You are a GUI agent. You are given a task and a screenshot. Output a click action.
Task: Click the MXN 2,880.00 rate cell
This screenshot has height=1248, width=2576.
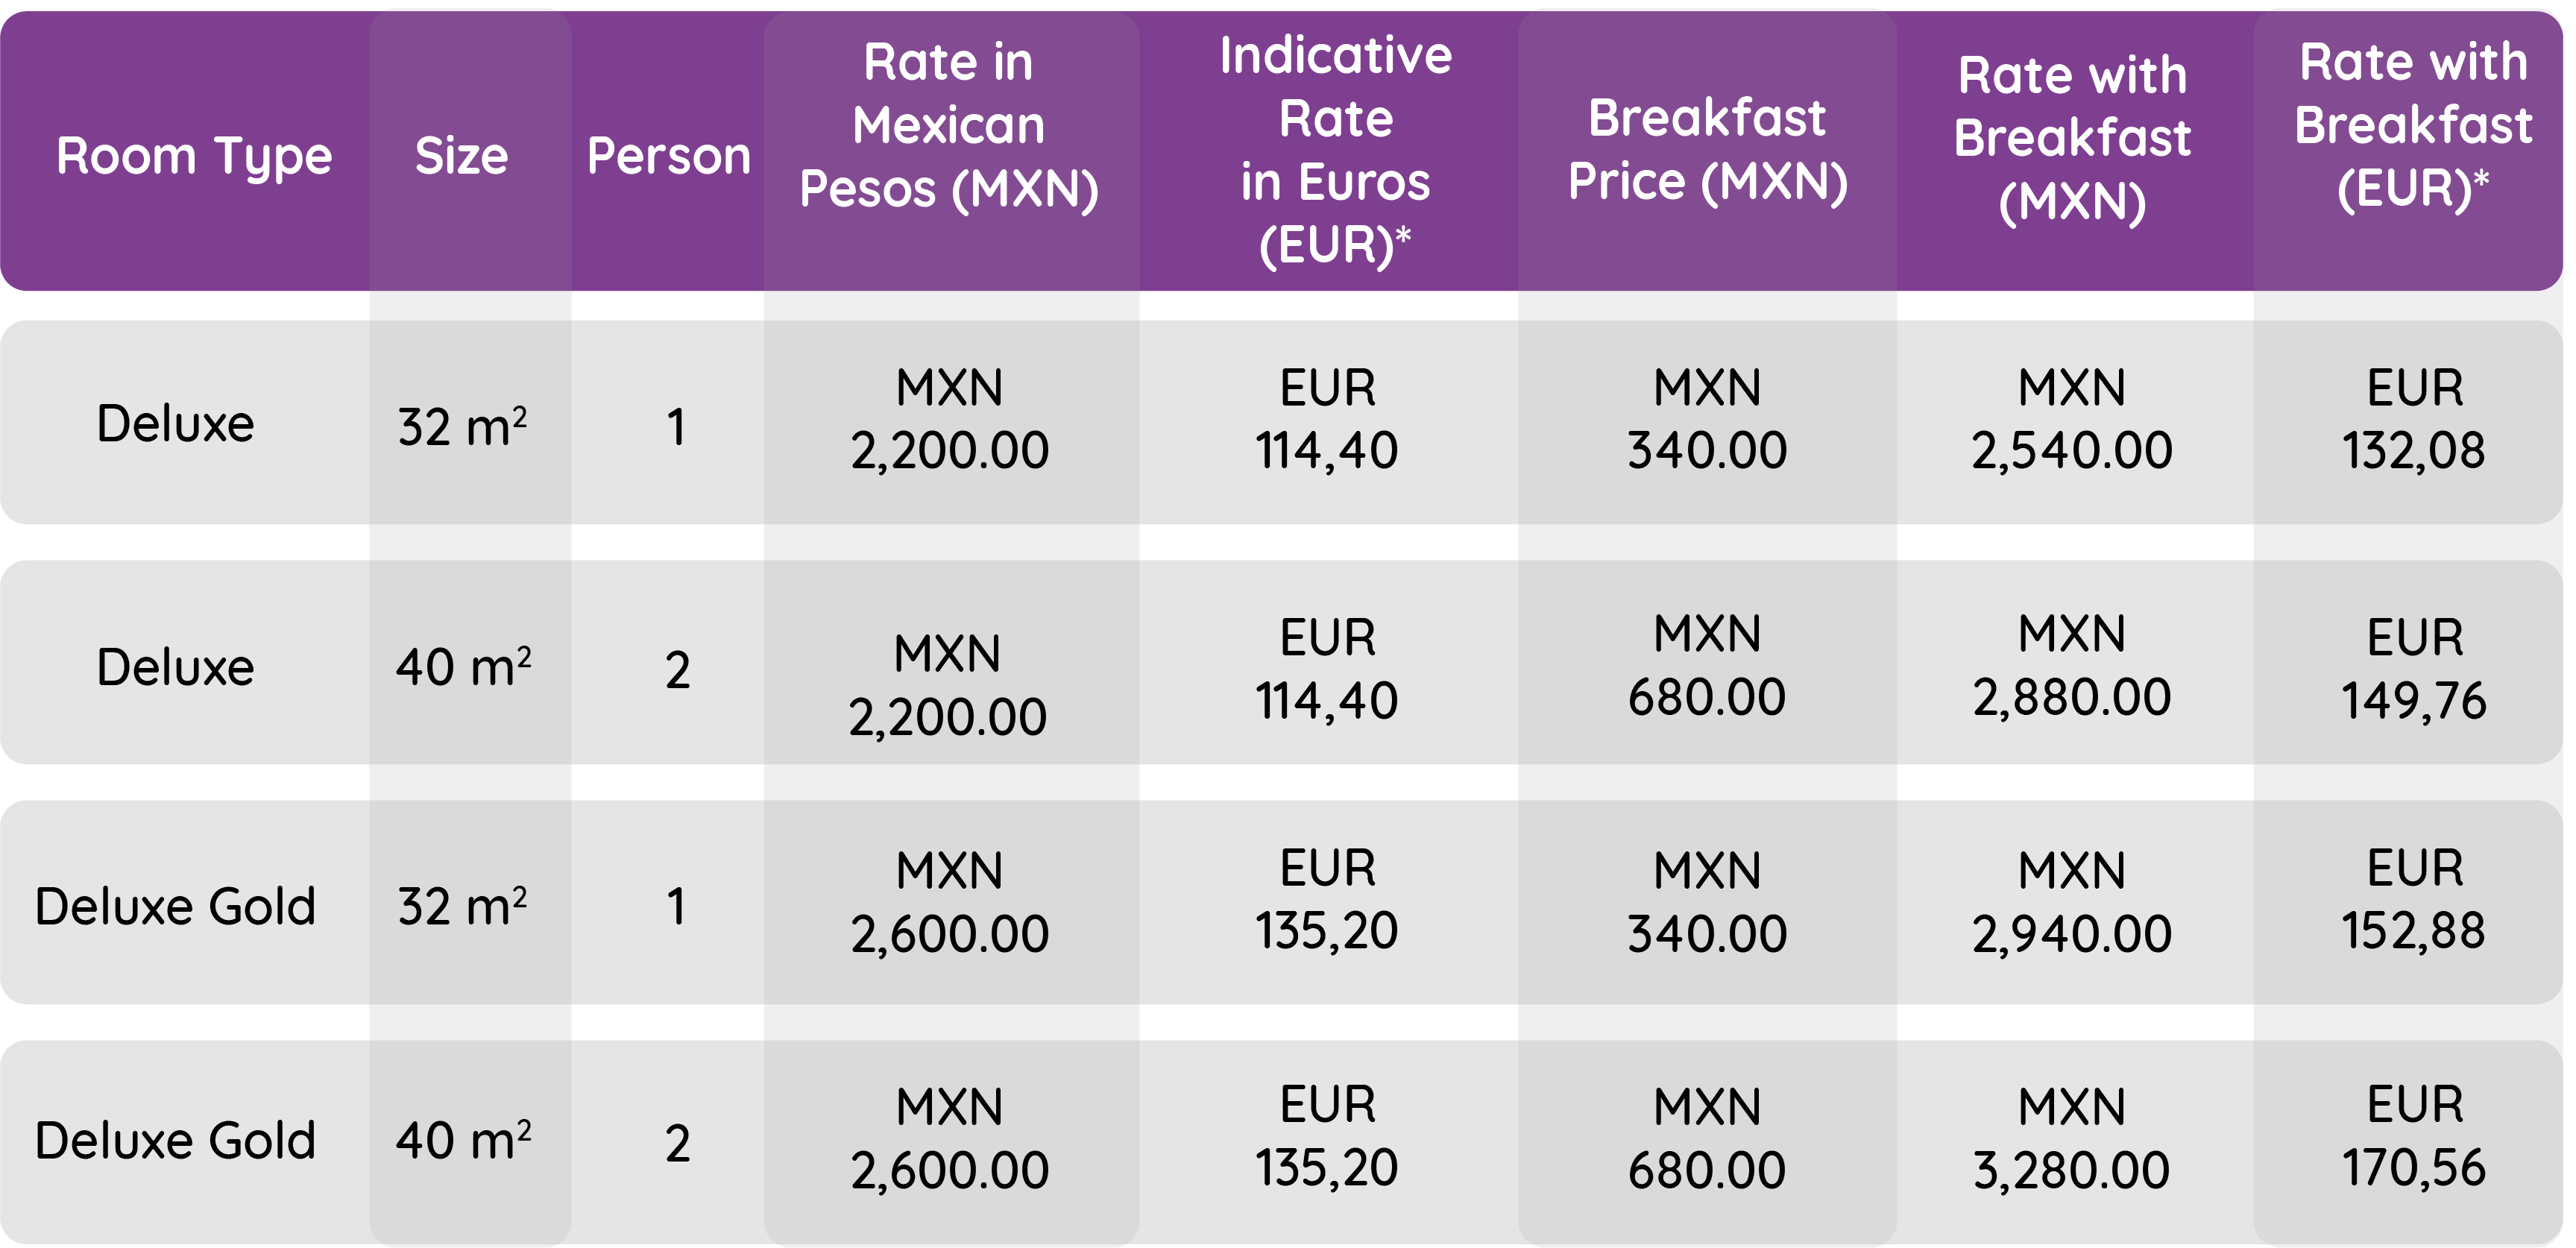tap(2072, 665)
